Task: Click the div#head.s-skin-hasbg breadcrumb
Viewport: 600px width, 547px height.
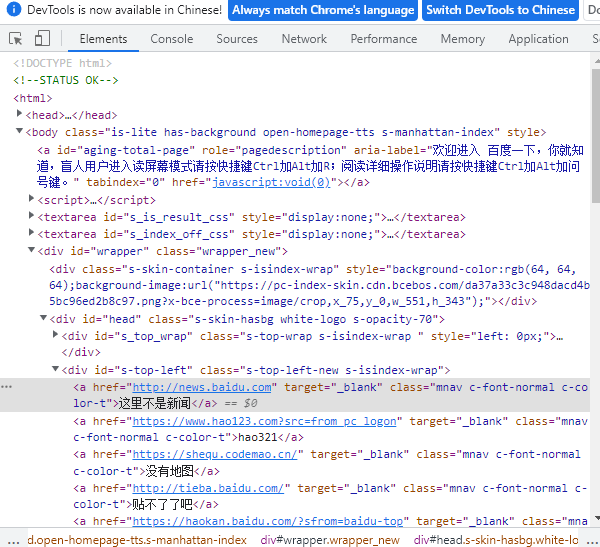Action: click(x=496, y=540)
